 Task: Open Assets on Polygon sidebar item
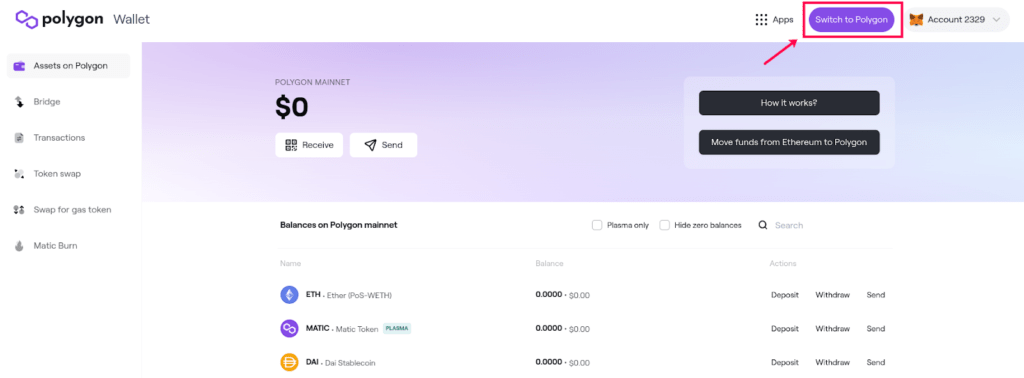69,66
